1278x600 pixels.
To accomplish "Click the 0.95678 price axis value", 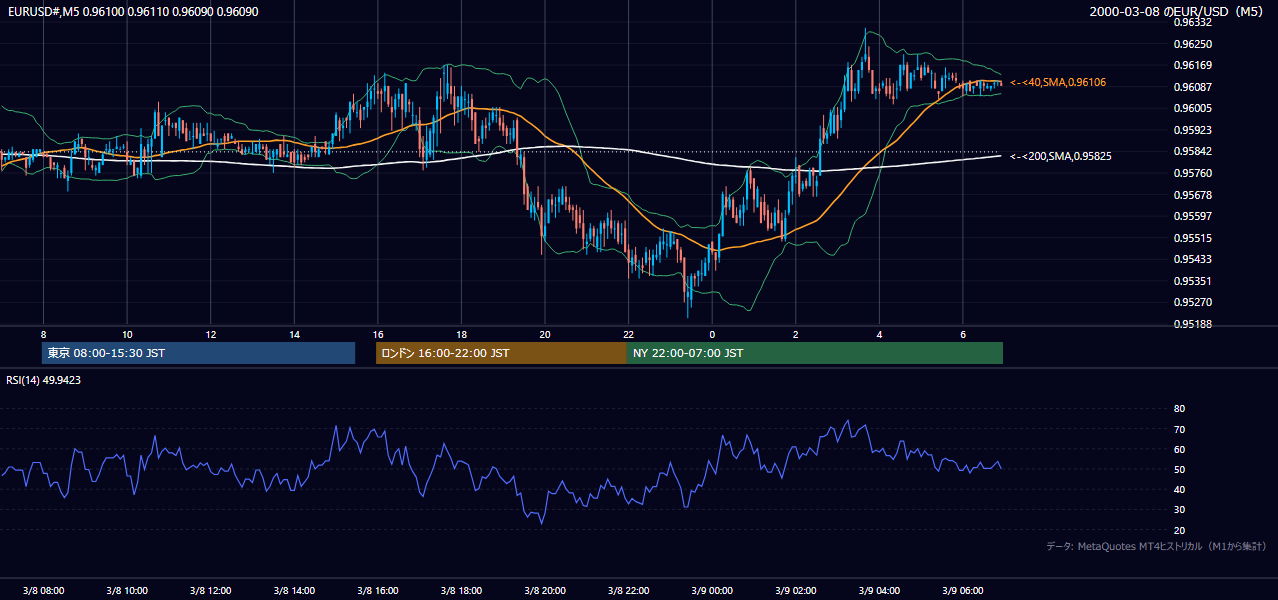I will point(1192,195).
